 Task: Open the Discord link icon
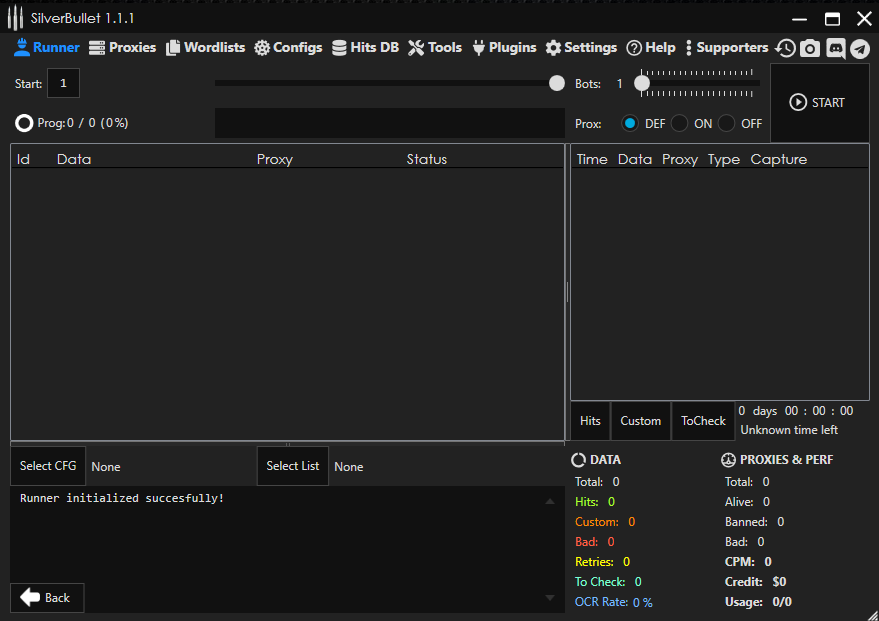pos(835,48)
